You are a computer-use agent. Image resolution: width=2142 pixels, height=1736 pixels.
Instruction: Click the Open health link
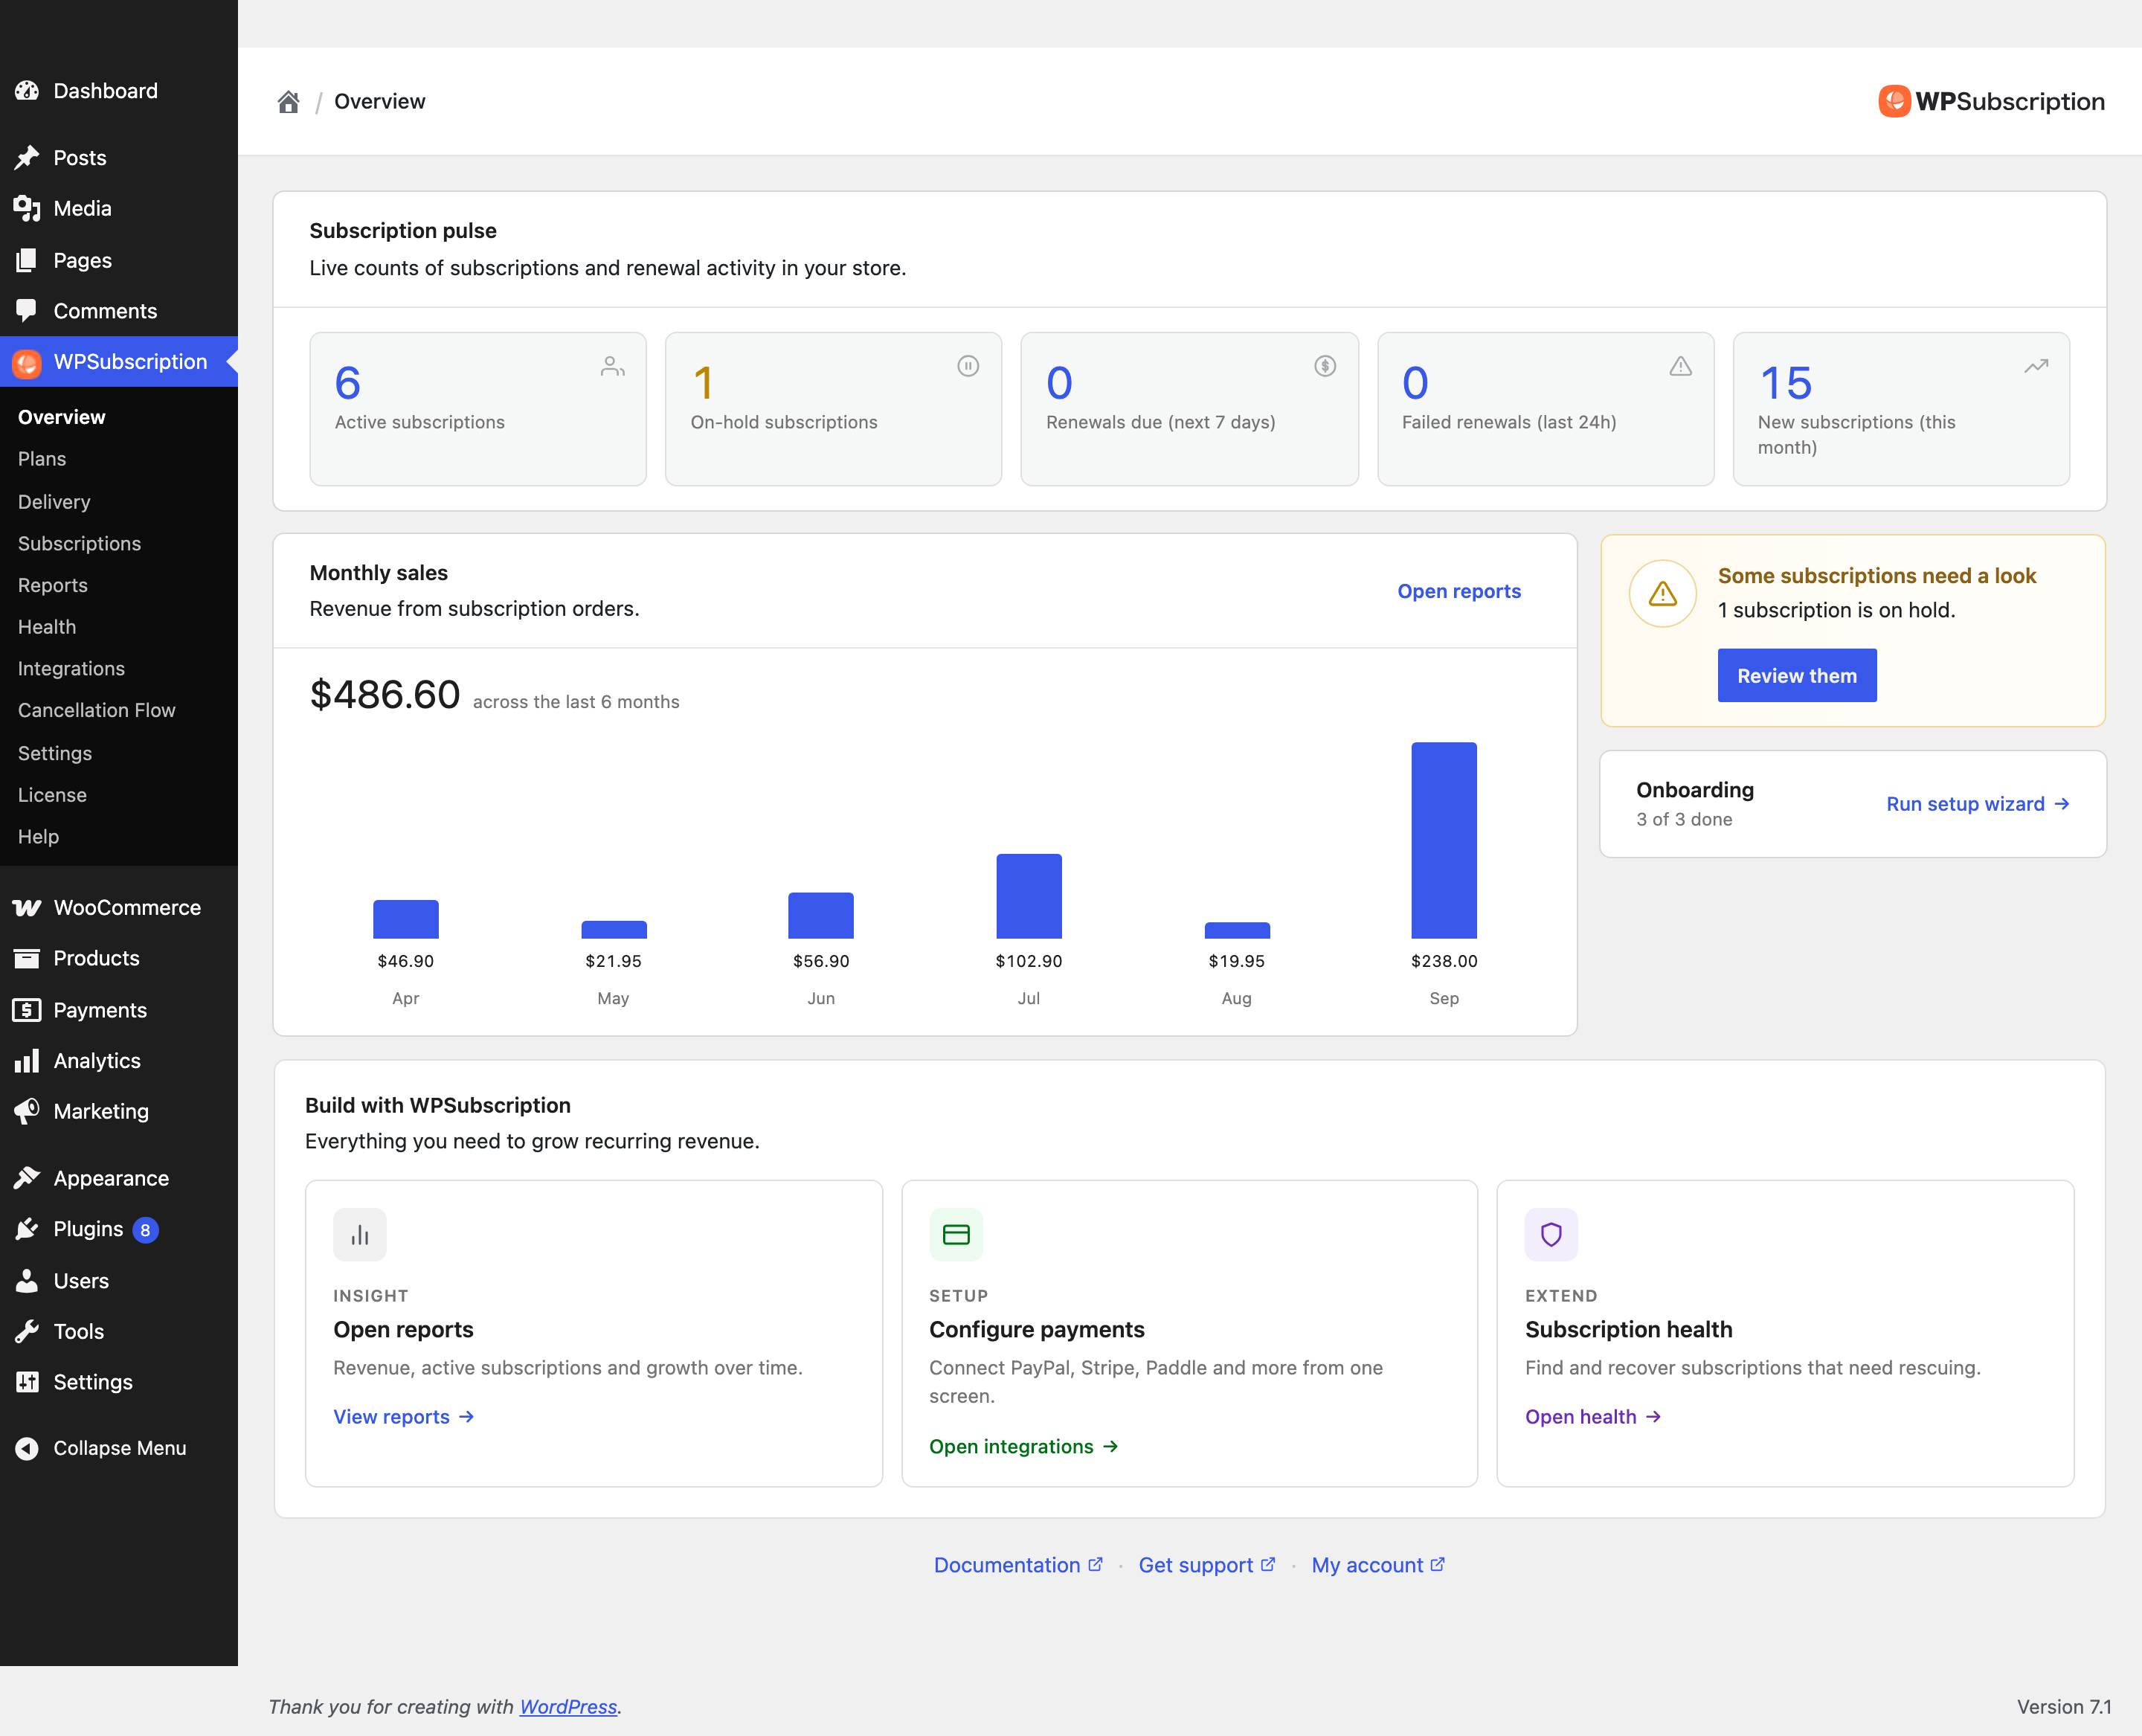[x=1593, y=1417]
